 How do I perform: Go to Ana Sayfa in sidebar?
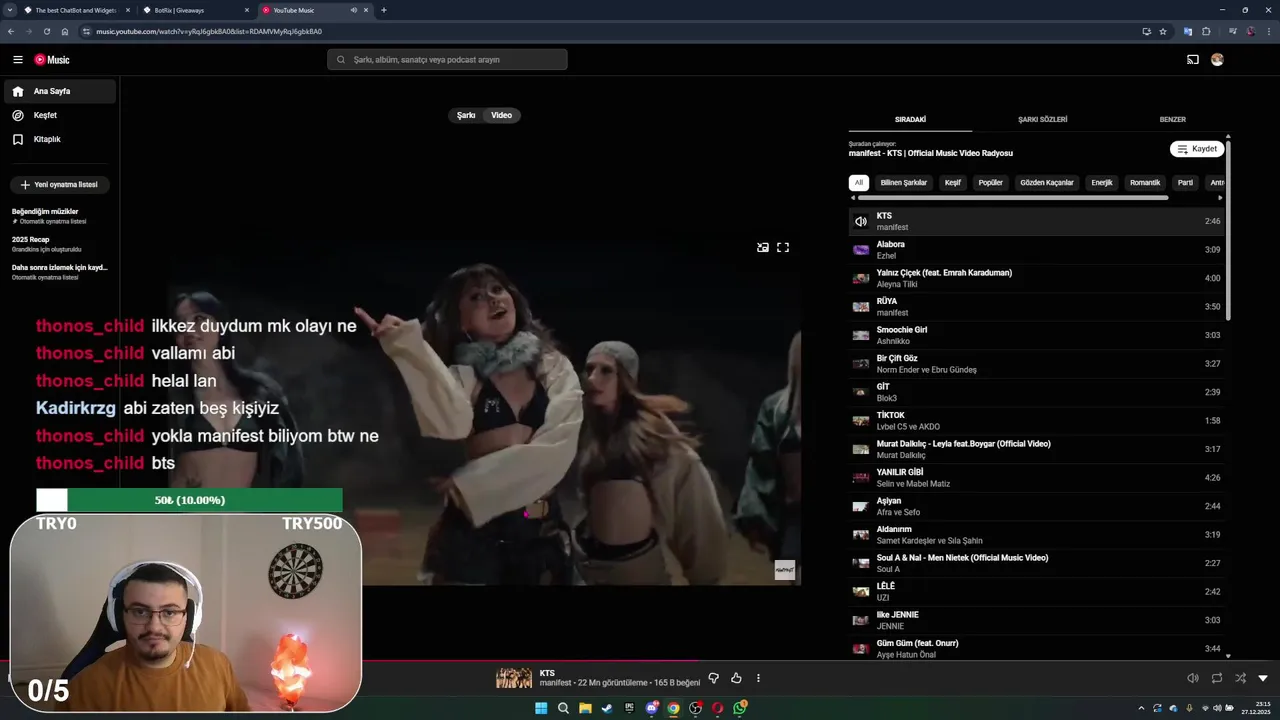click(x=60, y=91)
